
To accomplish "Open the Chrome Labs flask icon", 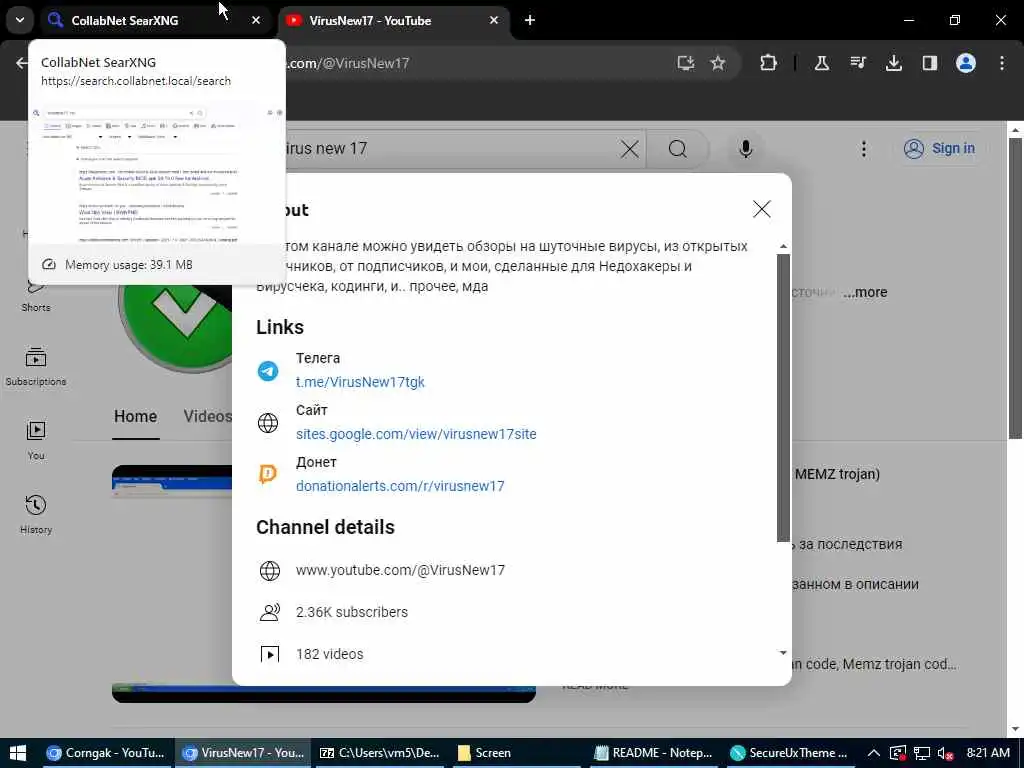I will click(822, 63).
